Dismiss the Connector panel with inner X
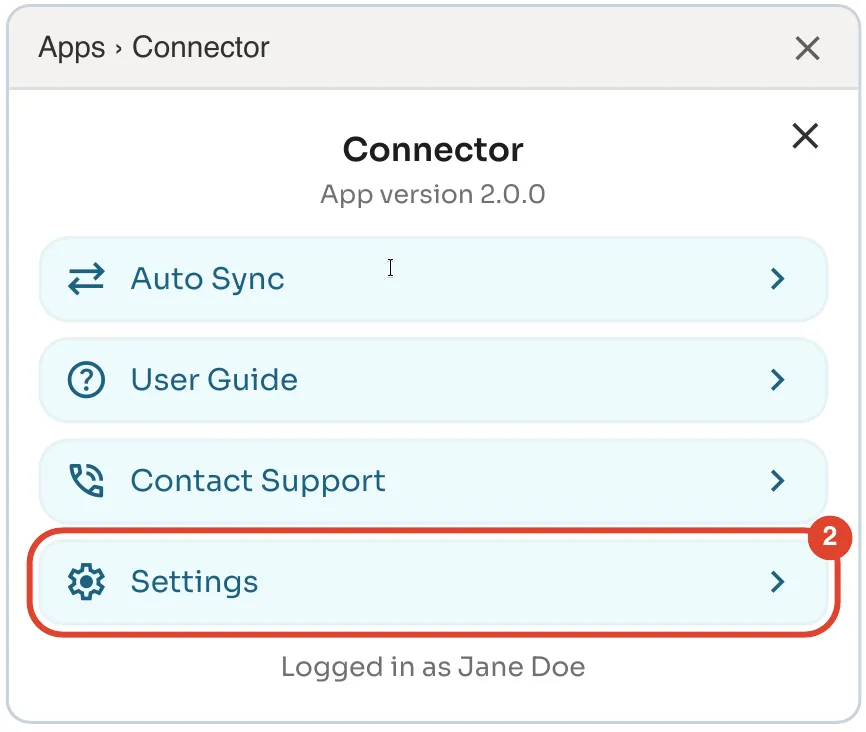Screen dimensions: 866x732 coord(805,135)
